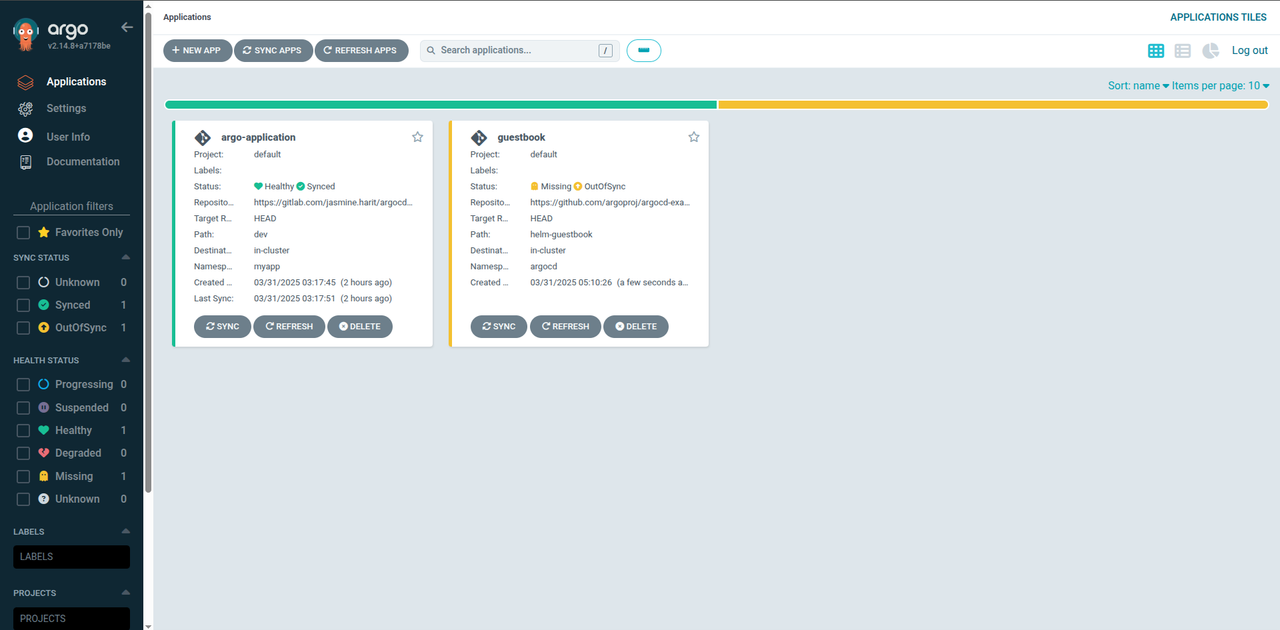Click argo-application git source icon
Screen dimensions: 1280x630
tap(203, 138)
